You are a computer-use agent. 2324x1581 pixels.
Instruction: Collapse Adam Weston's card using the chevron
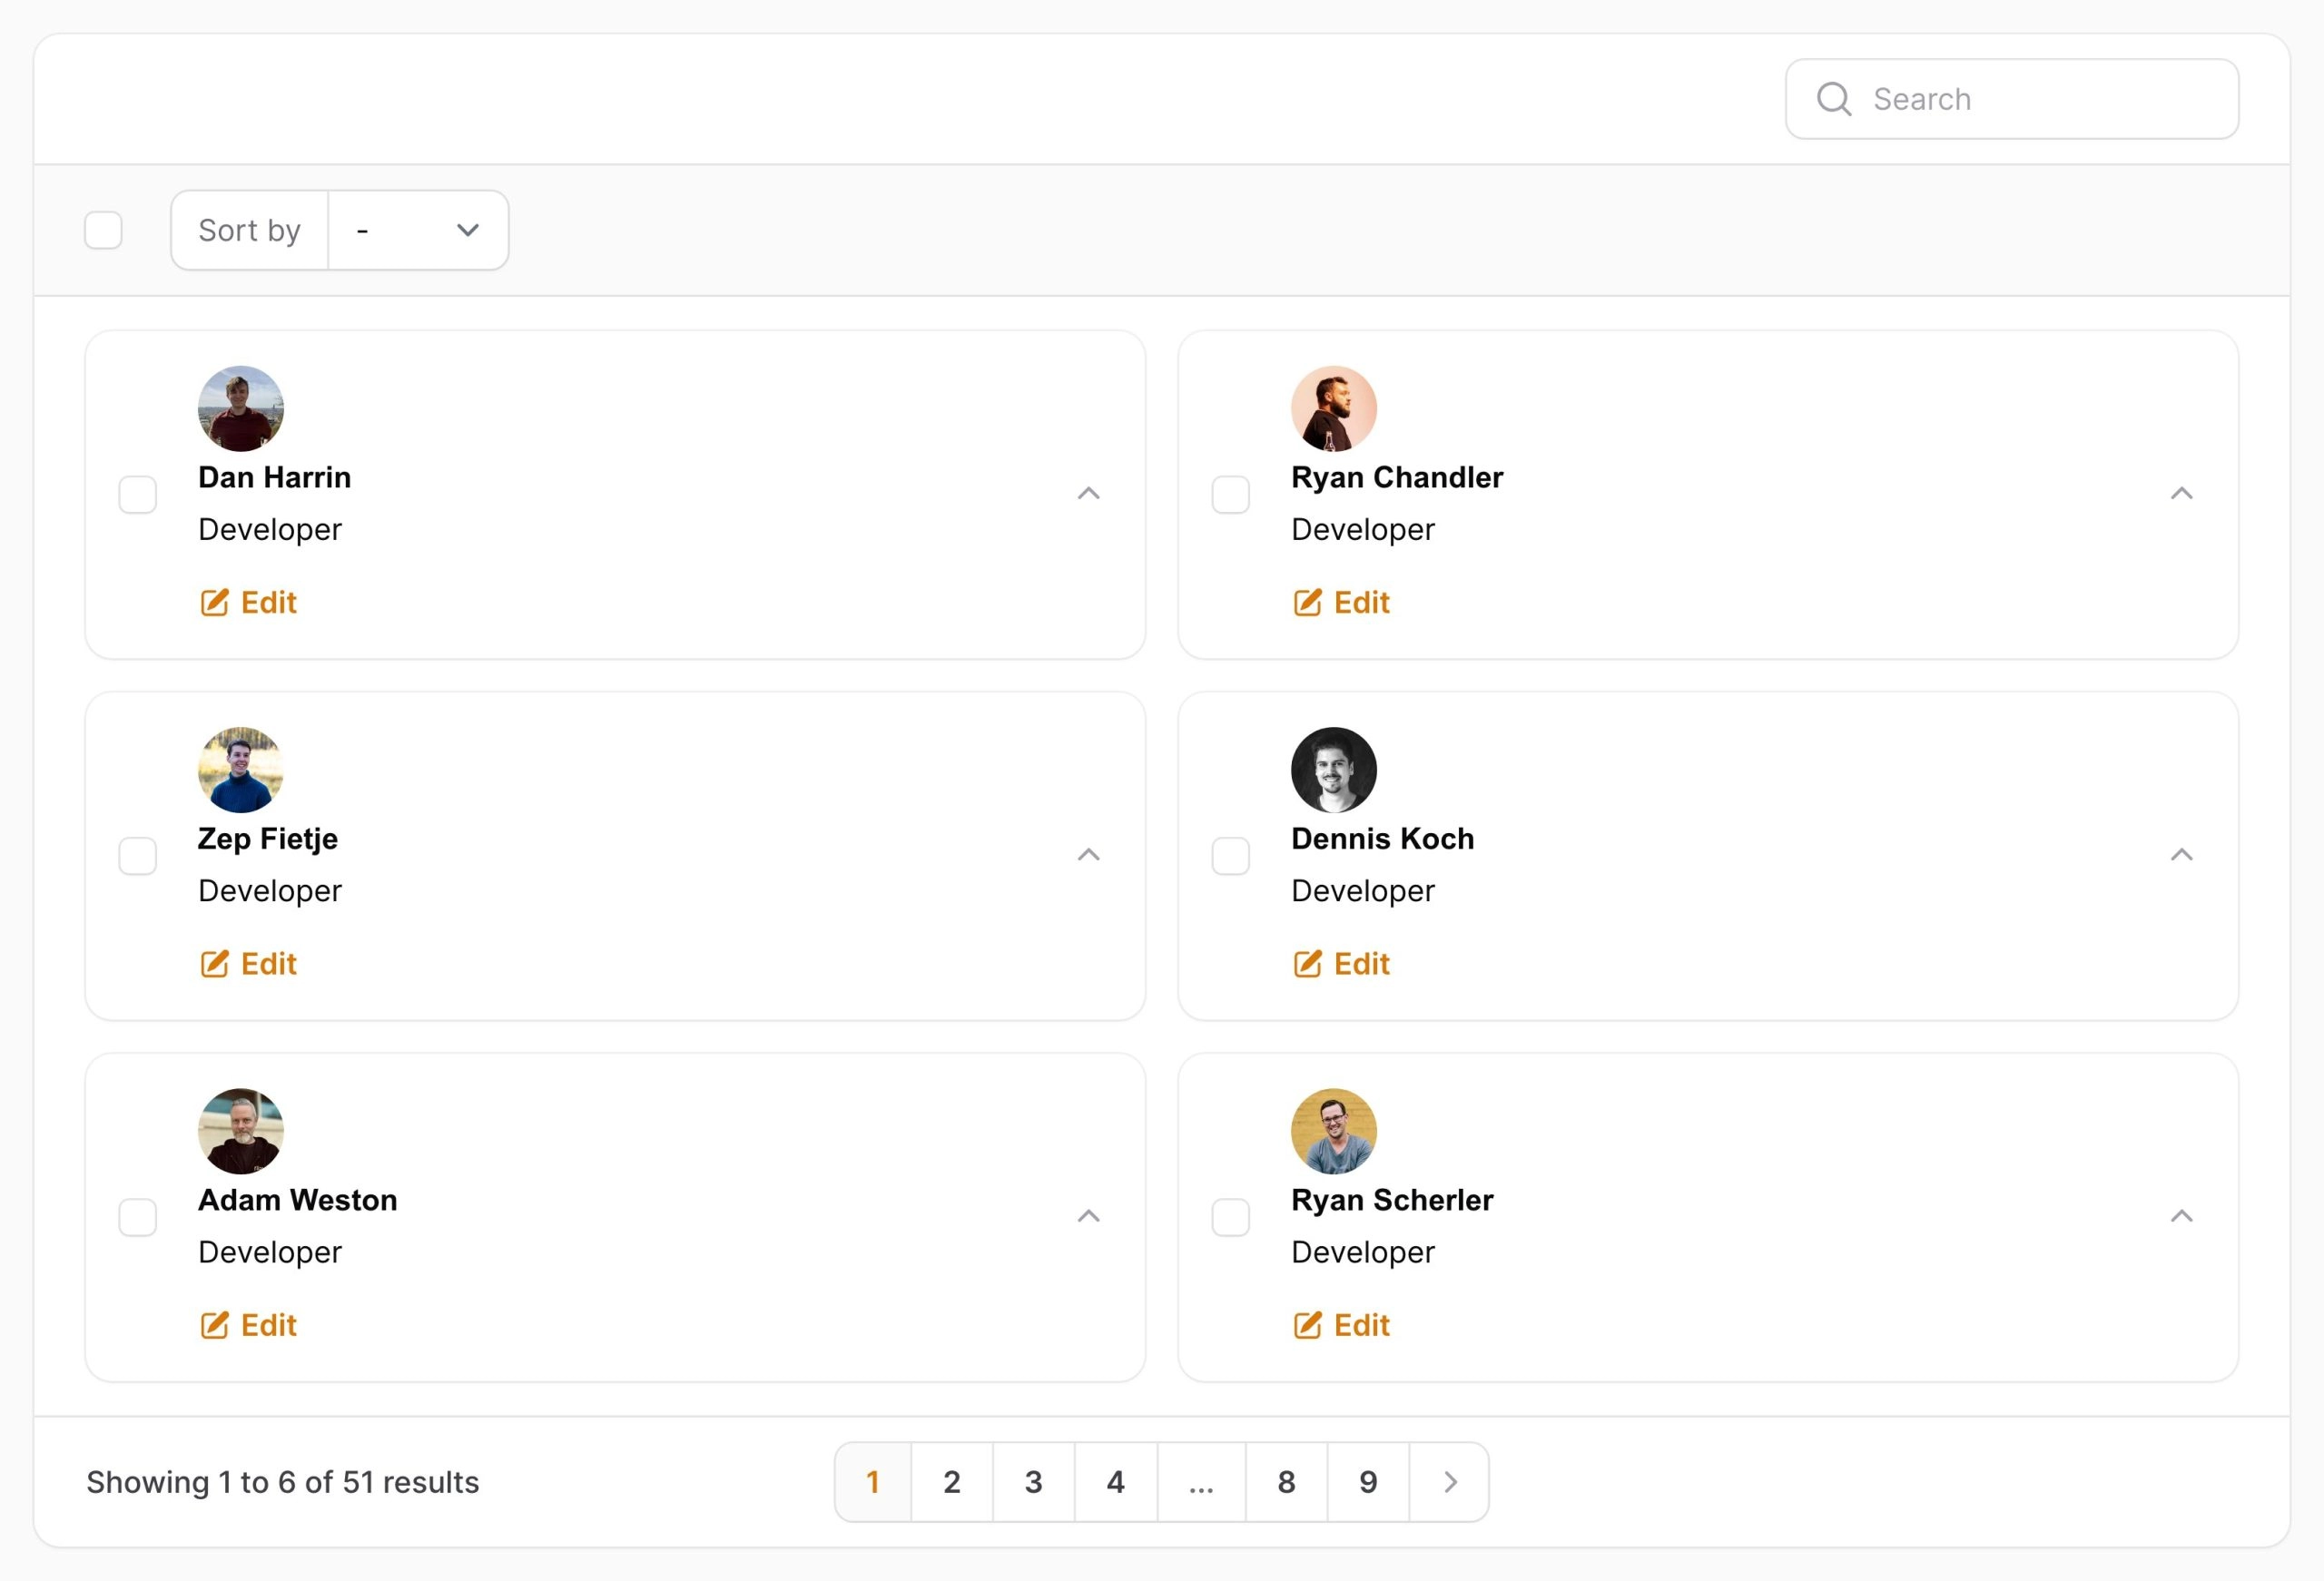coord(1088,1216)
